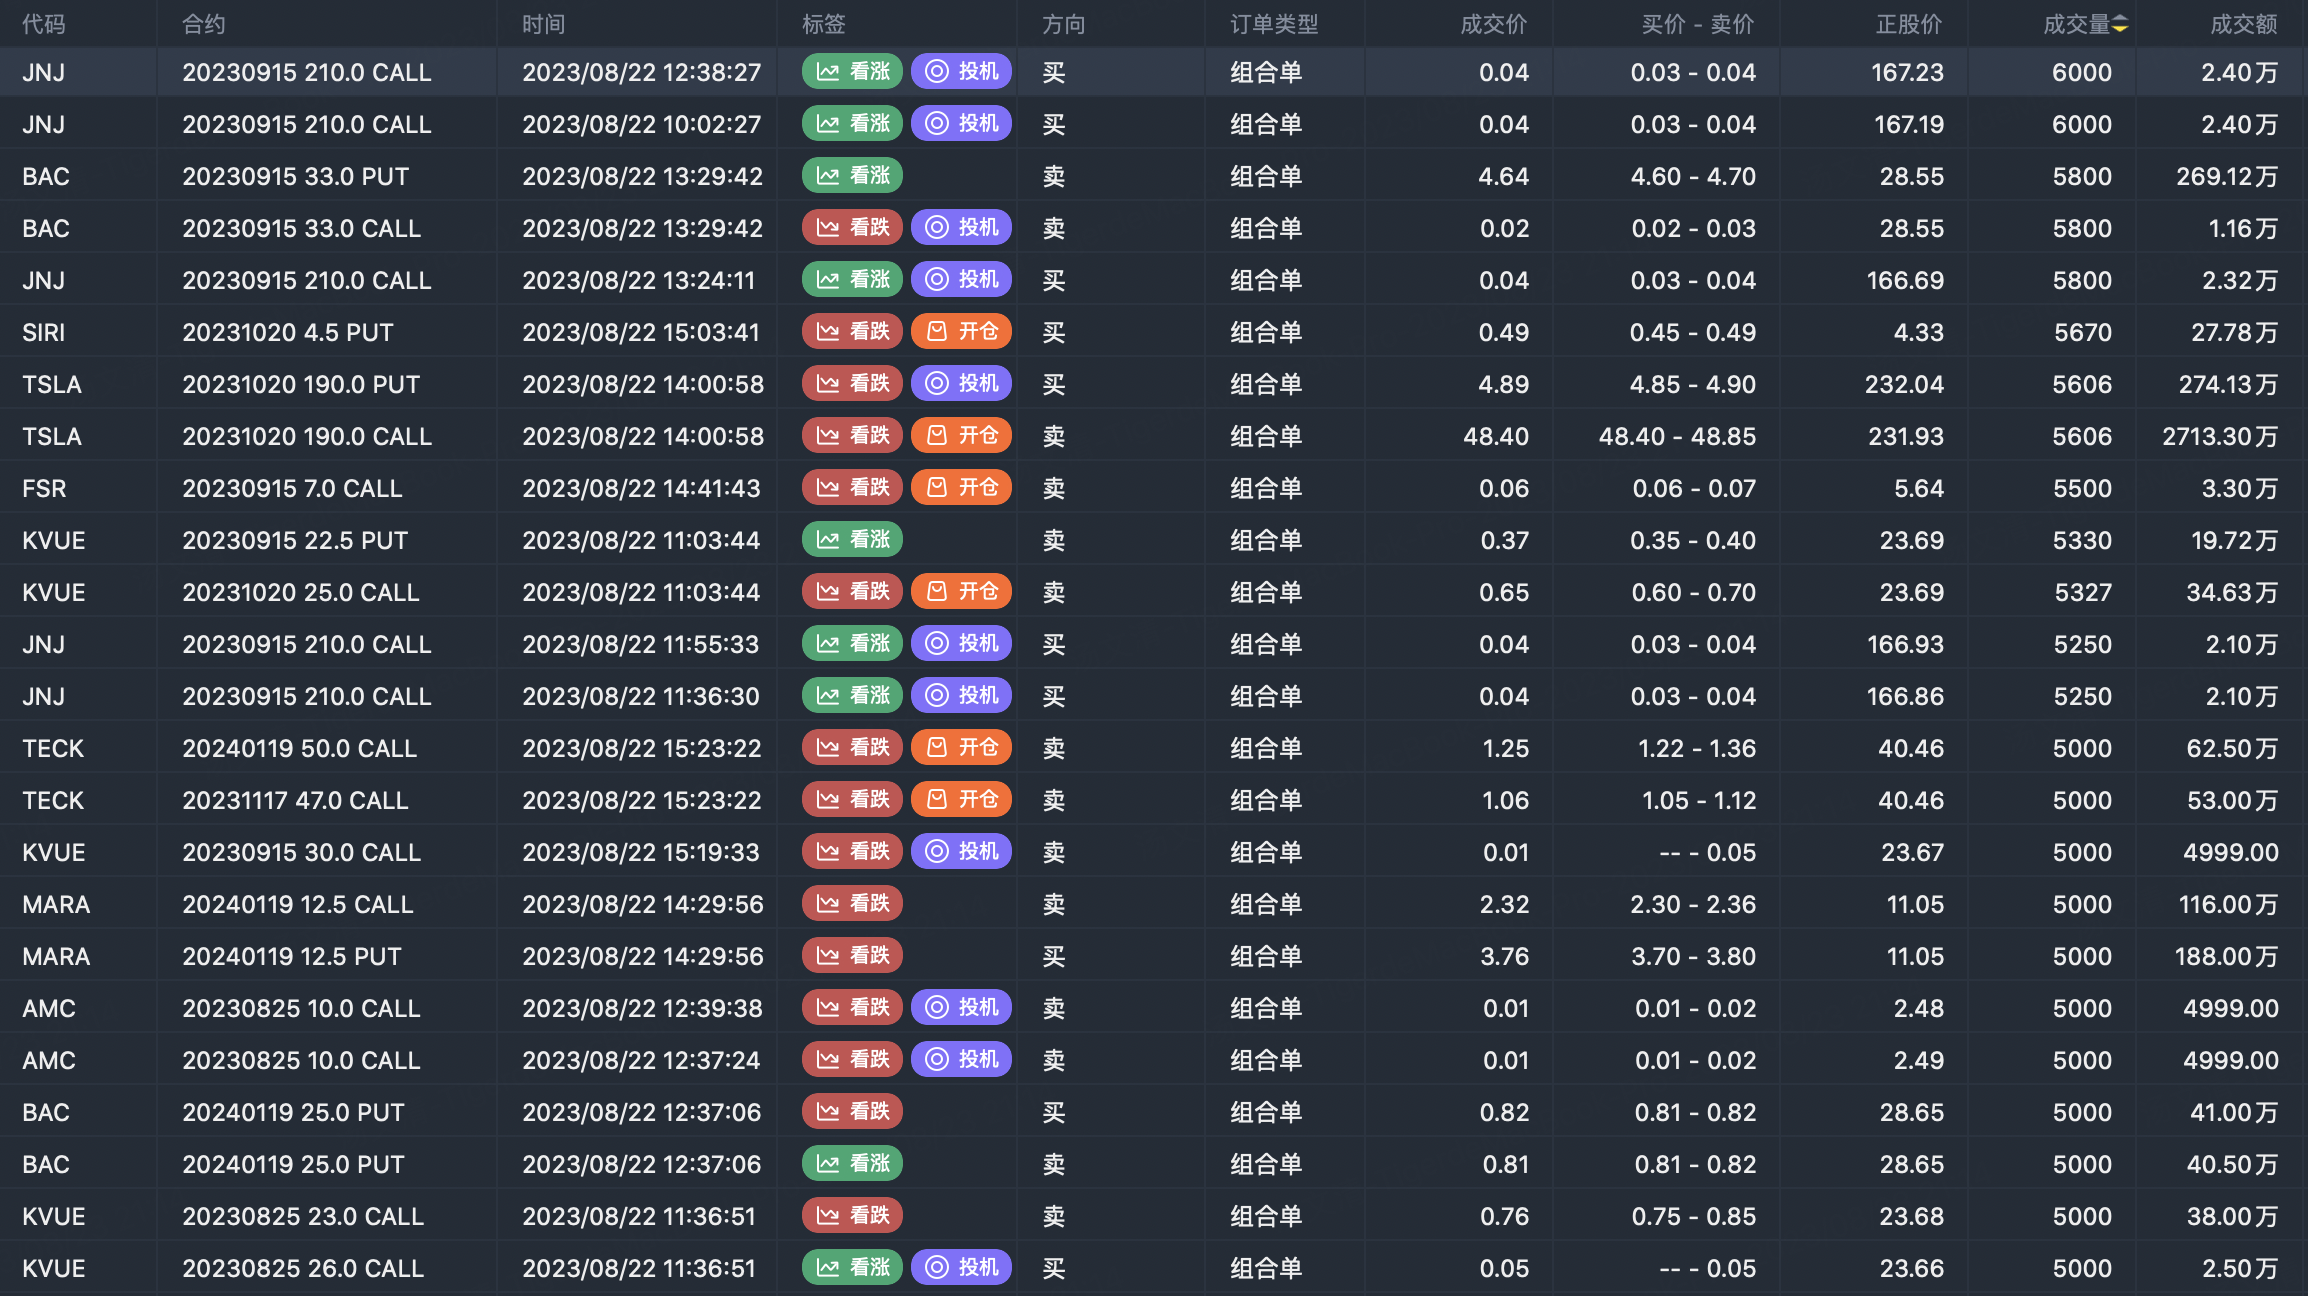The width and height of the screenshot is (2308, 1296).
Task: Click the 看涨 tag on KVUE 22.5 PUT row
Action: [852, 540]
